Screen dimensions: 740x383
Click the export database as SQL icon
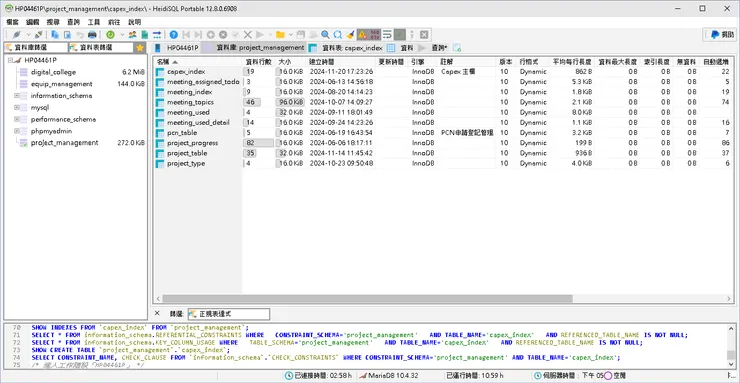point(144,34)
